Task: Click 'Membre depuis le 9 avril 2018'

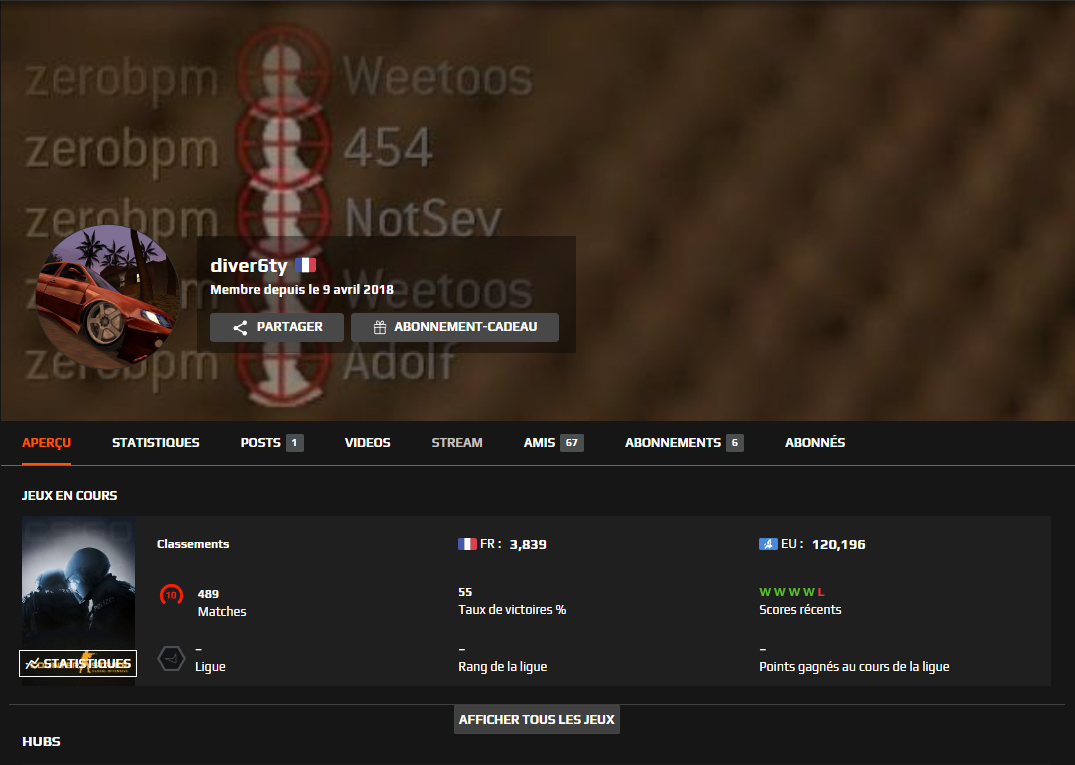Action: click(x=302, y=289)
